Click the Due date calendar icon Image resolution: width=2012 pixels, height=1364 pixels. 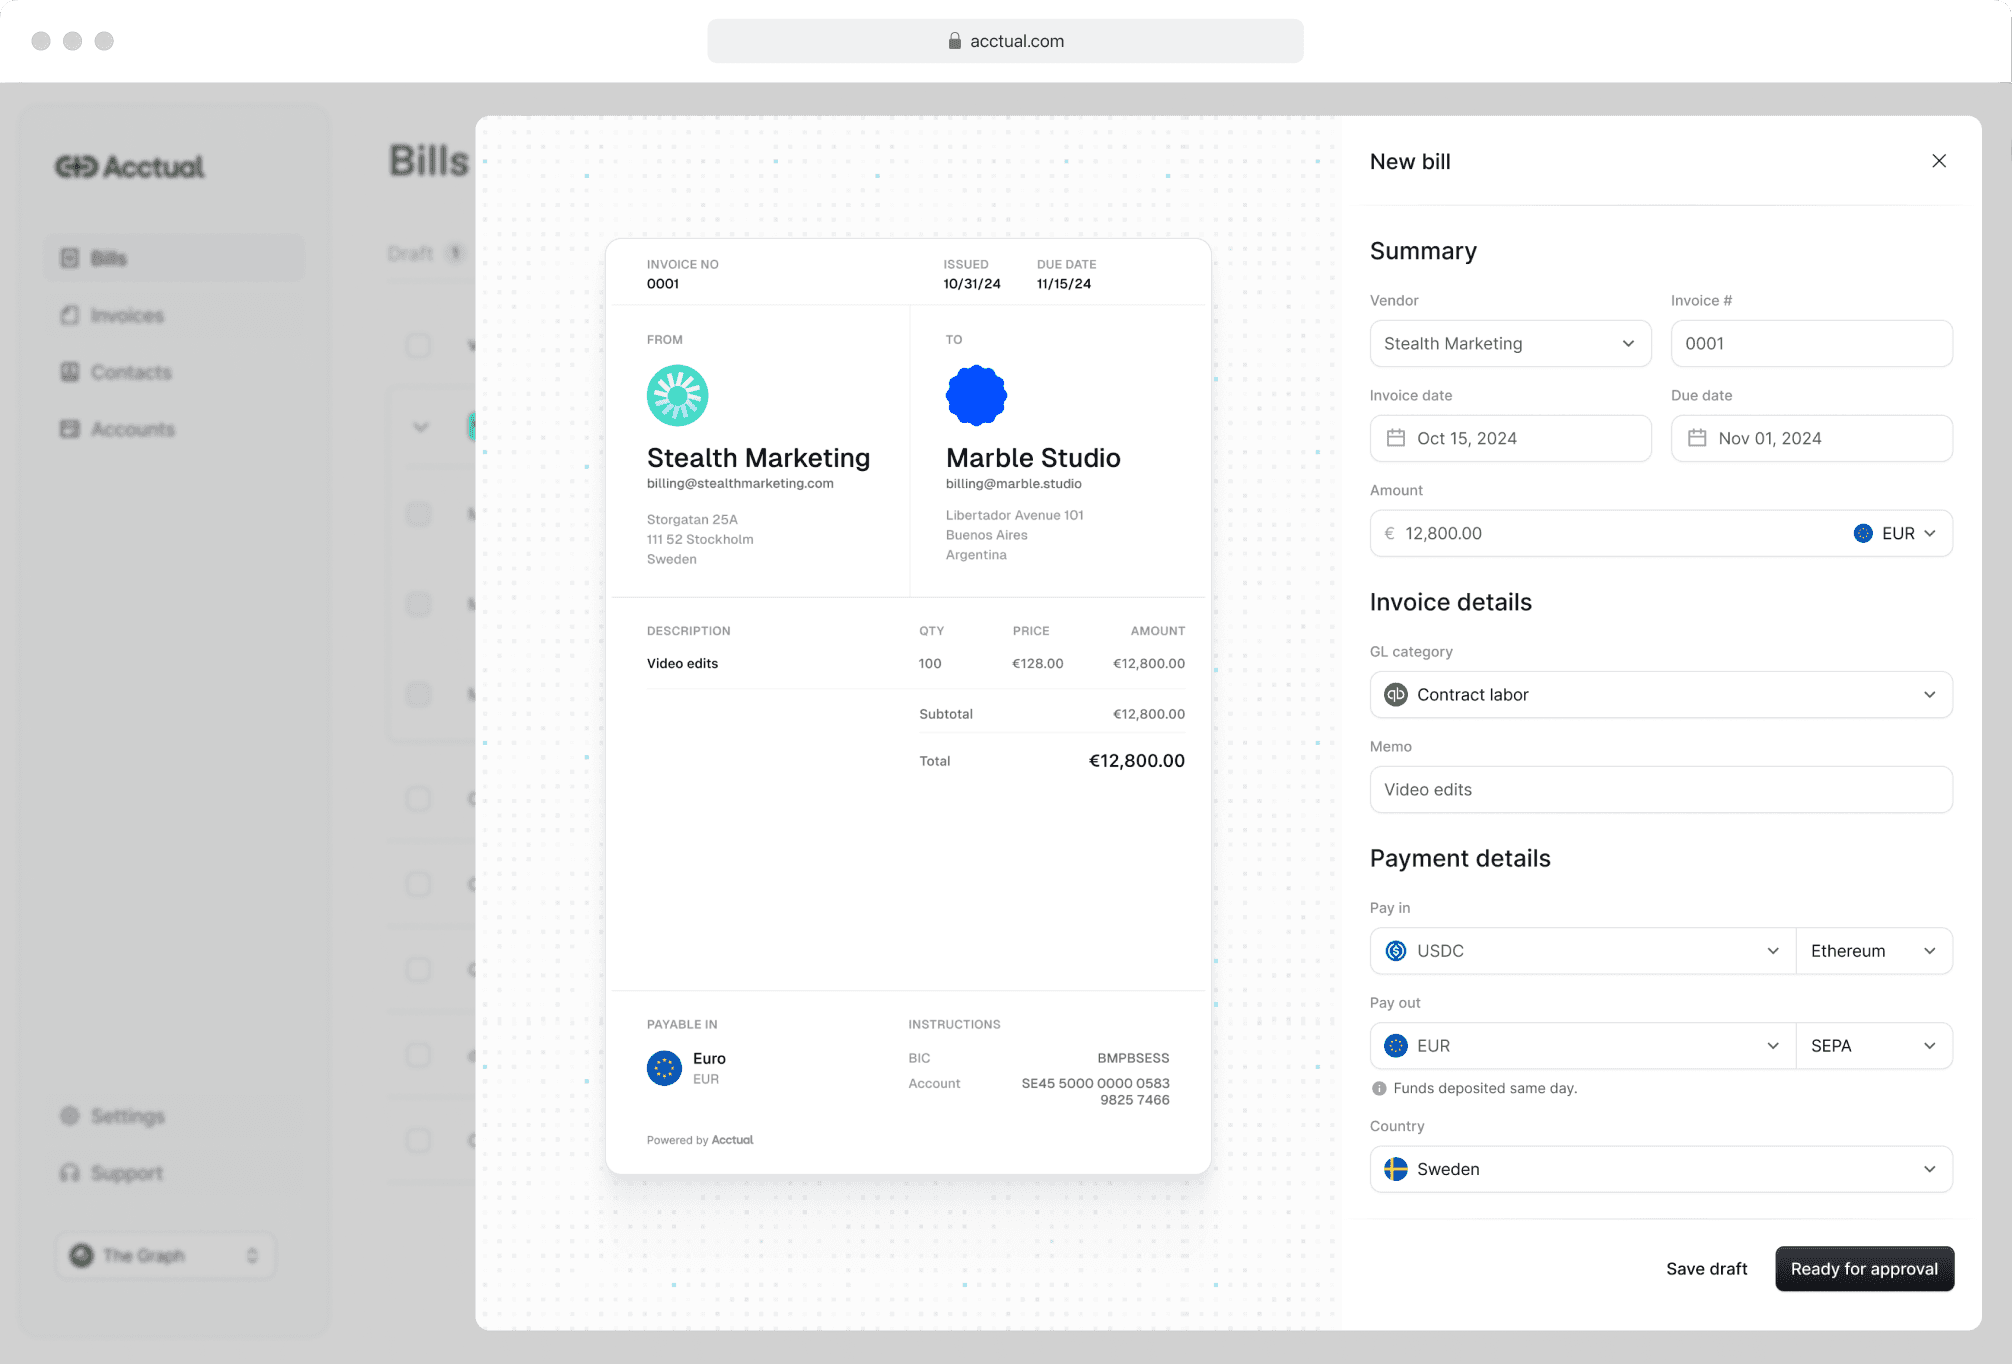tap(1697, 438)
